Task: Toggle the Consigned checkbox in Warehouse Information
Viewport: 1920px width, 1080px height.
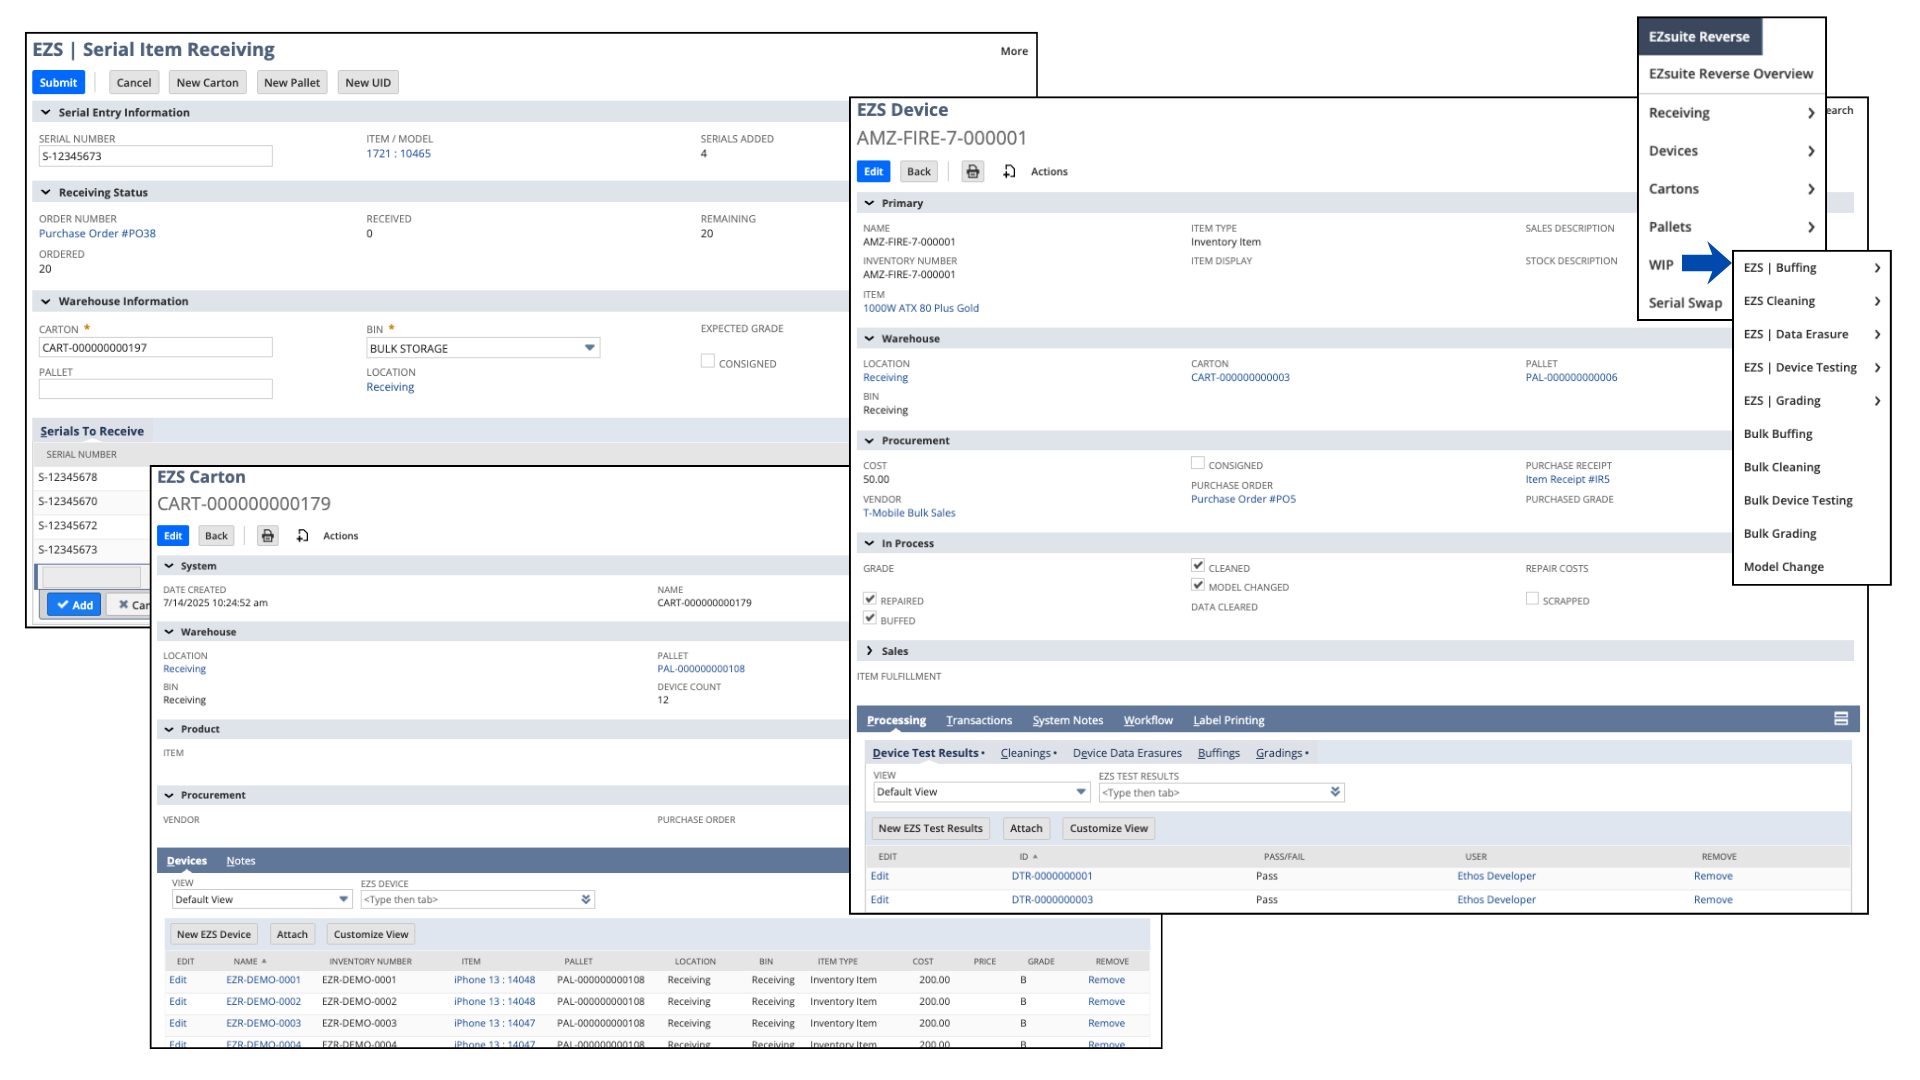Action: pyautogui.click(x=708, y=362)
